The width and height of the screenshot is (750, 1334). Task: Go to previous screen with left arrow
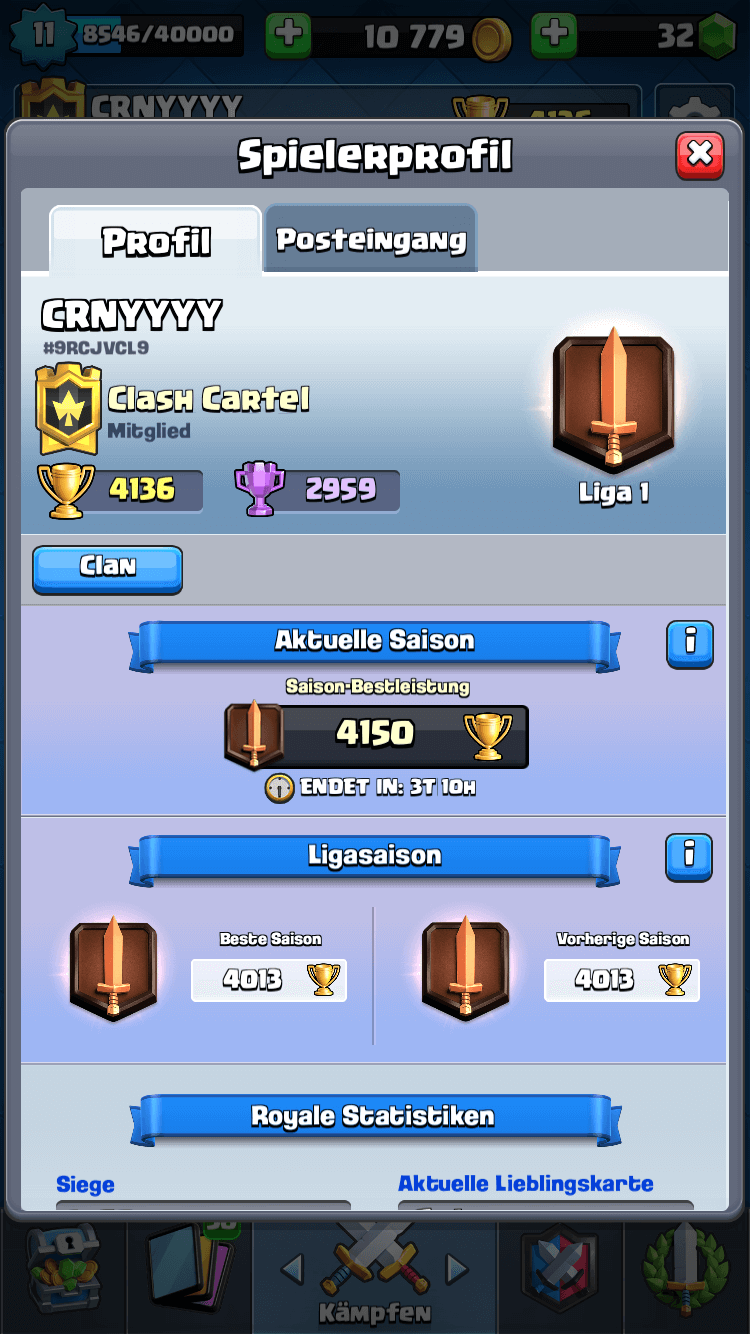click(x=292, y=1270)
